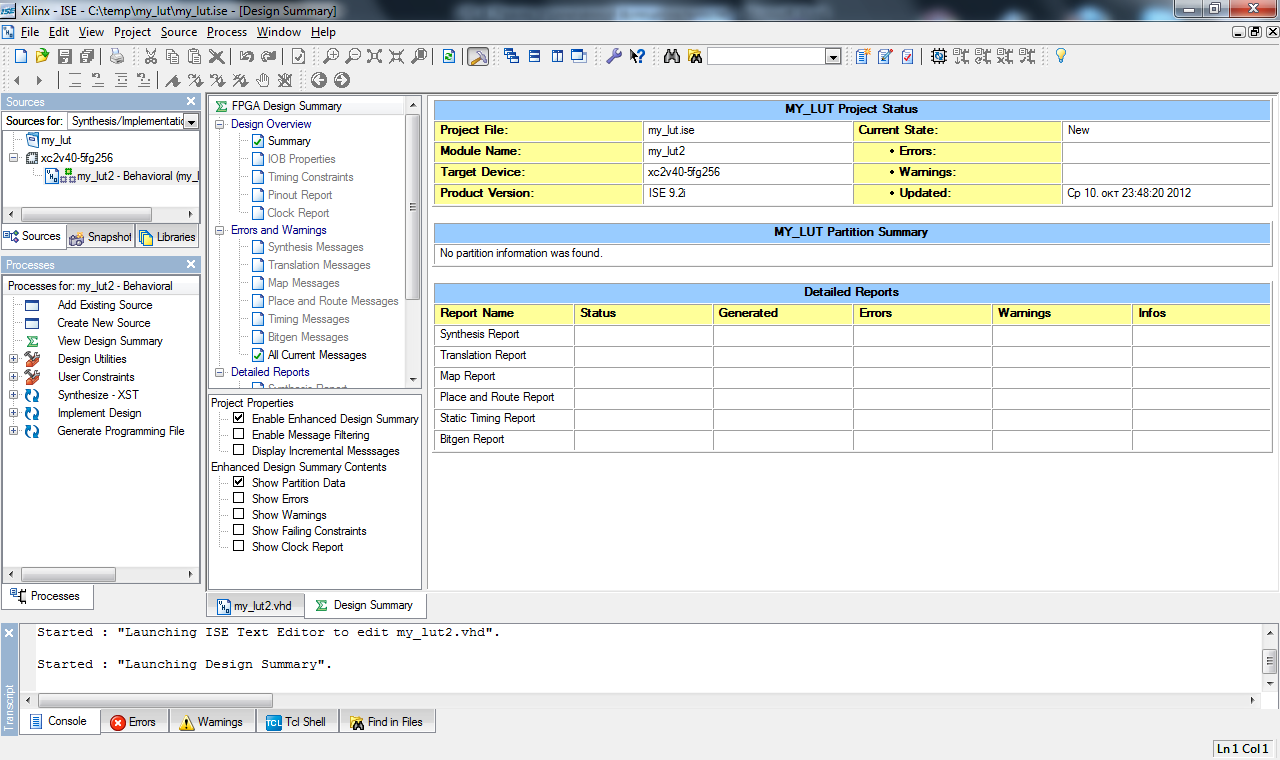This screenshot has height=760, width=1280.
Task: Click the Zoom Out magnifier icon
Action: point(353,57)
